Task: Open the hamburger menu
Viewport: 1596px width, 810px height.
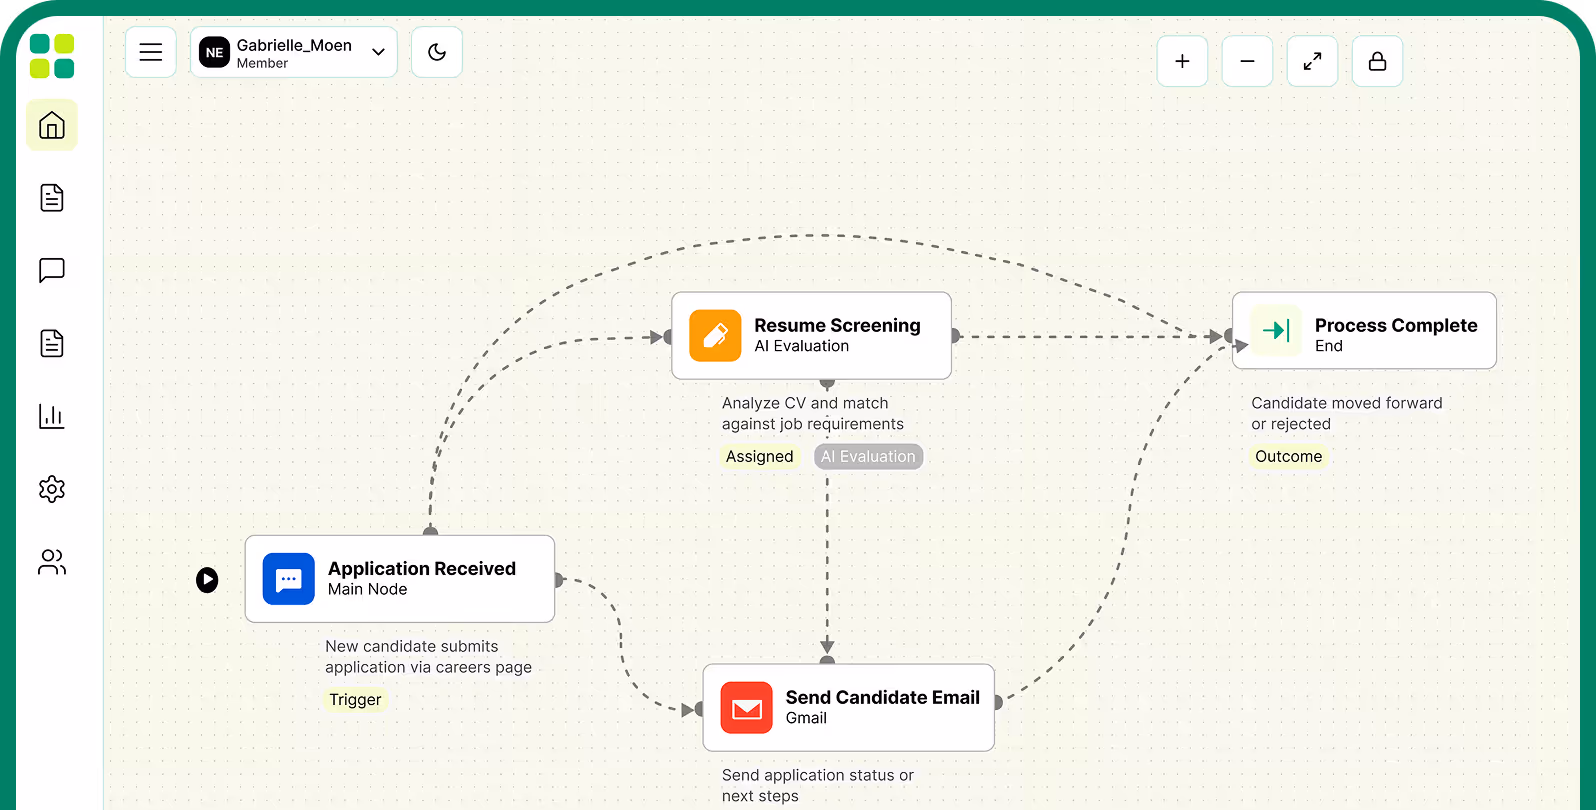Action: (151, 52)
